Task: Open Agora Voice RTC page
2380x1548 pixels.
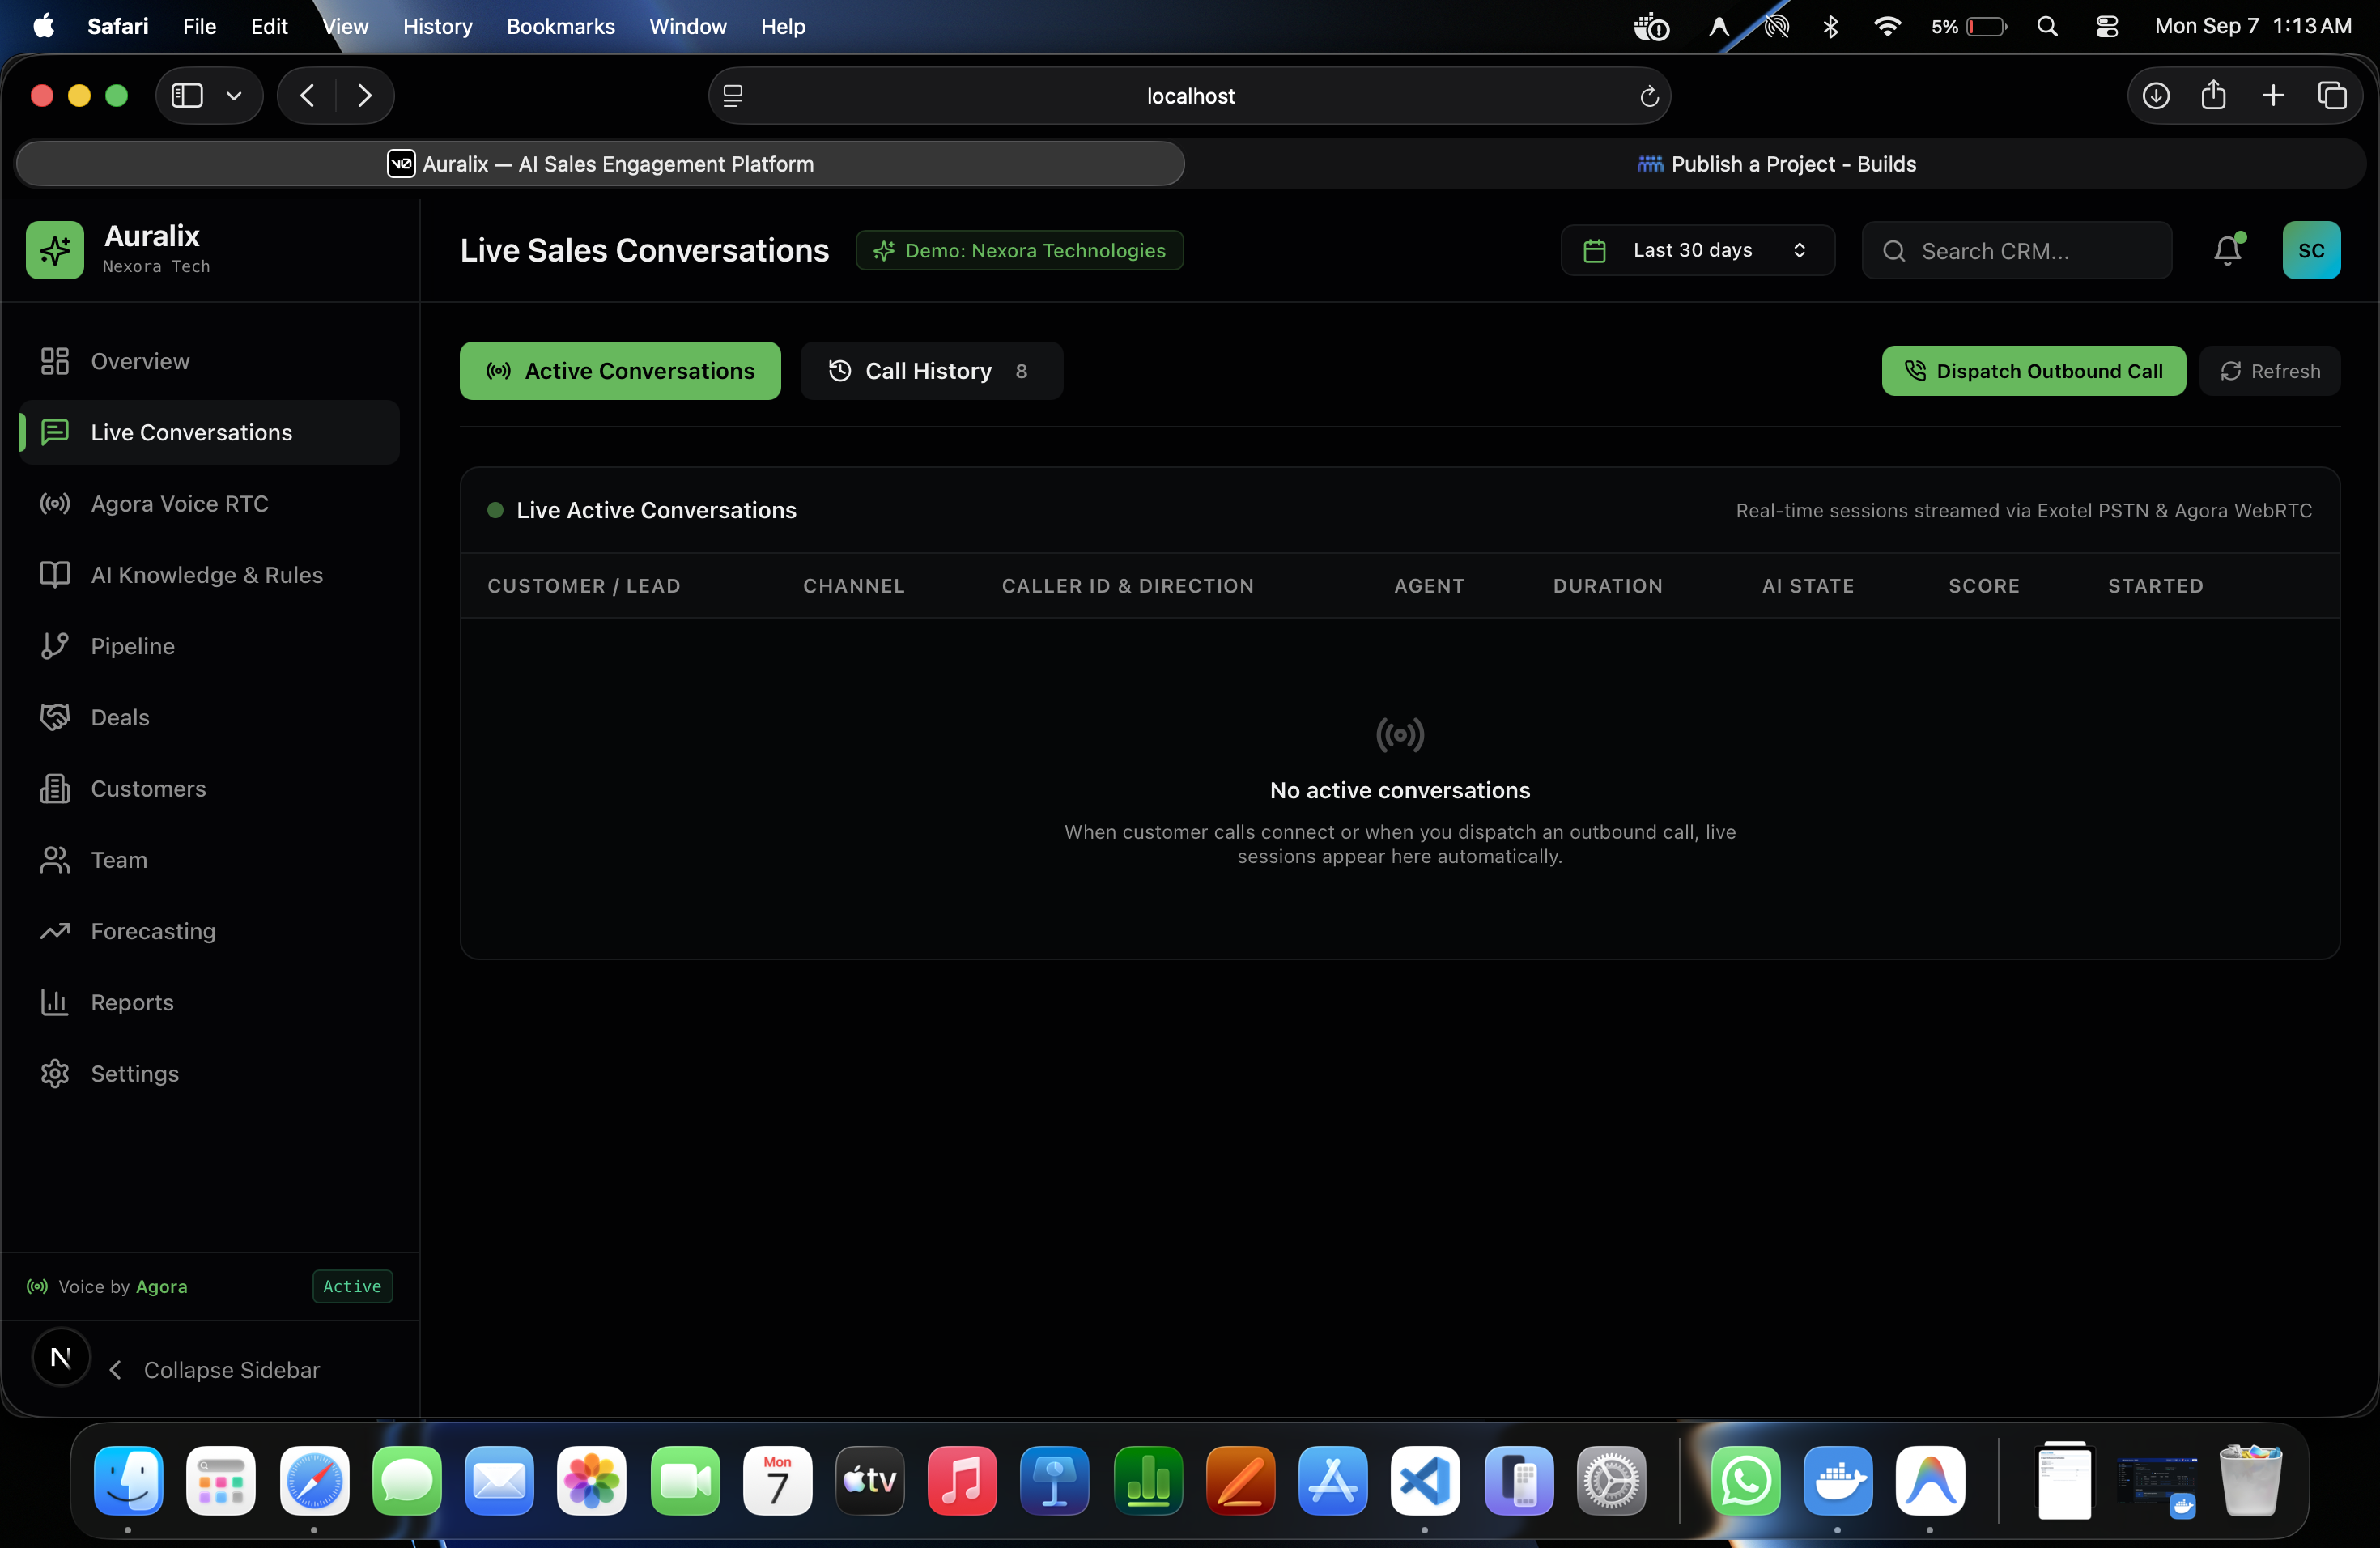Action: pos(209,503)
